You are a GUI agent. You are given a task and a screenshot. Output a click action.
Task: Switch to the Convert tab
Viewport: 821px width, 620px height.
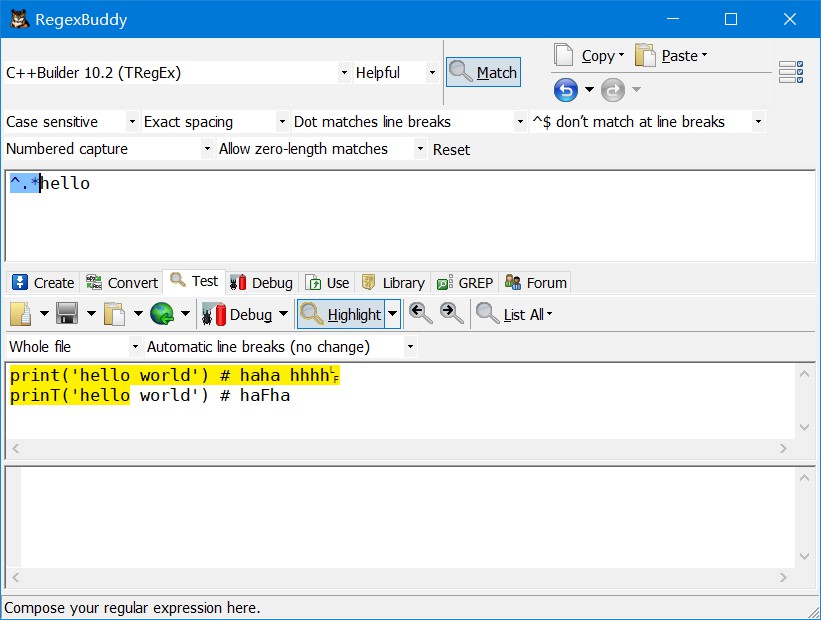[122, 283]
